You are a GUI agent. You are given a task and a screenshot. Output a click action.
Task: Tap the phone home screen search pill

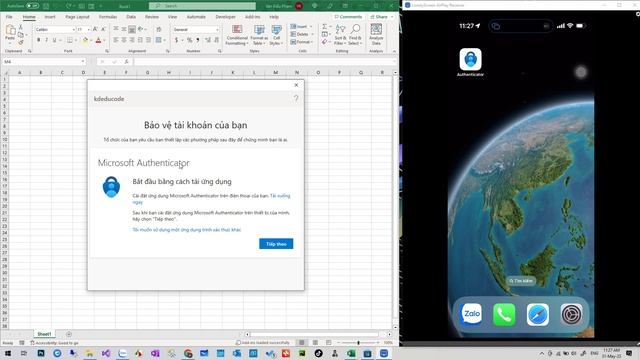click(521, 281)
